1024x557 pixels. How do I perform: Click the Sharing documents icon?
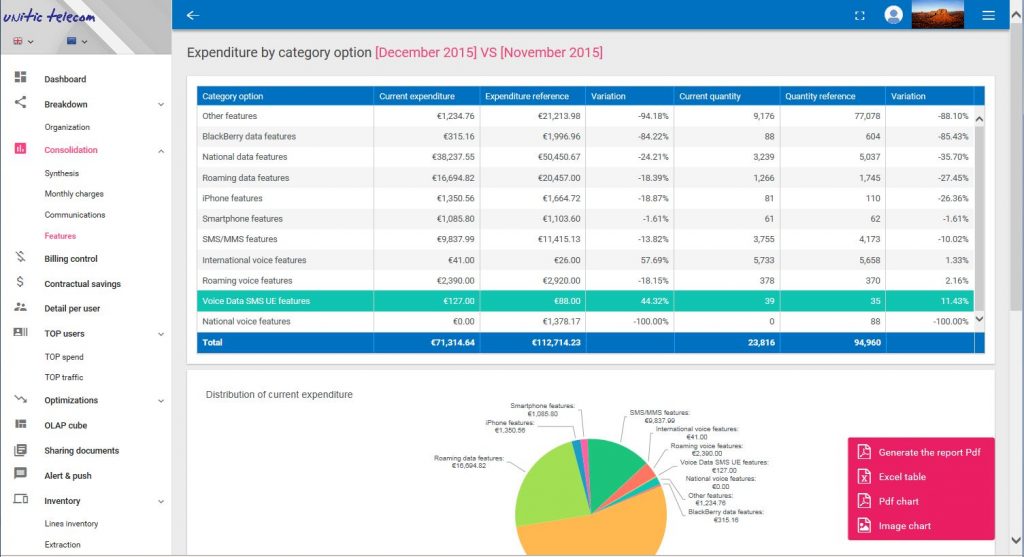[21, 450]
